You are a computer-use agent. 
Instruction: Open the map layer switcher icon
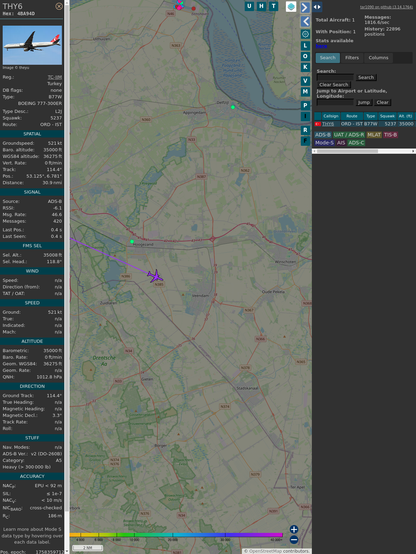pos(291,7)
